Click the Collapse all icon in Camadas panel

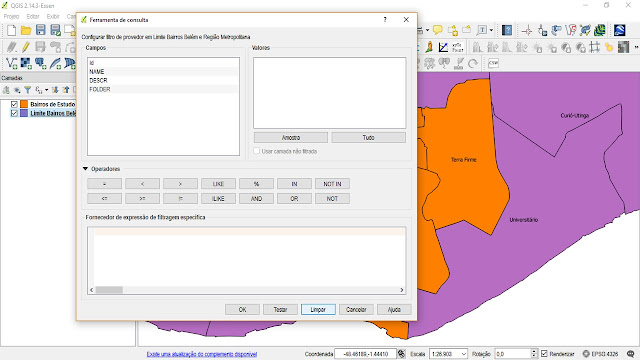[66, 90]
